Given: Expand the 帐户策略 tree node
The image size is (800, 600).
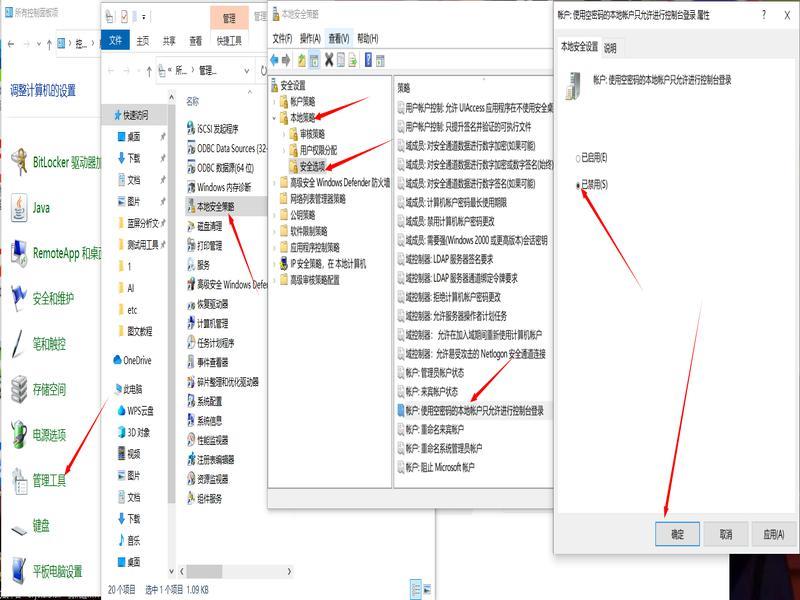Looking at the screenshot, I should 275,101.
